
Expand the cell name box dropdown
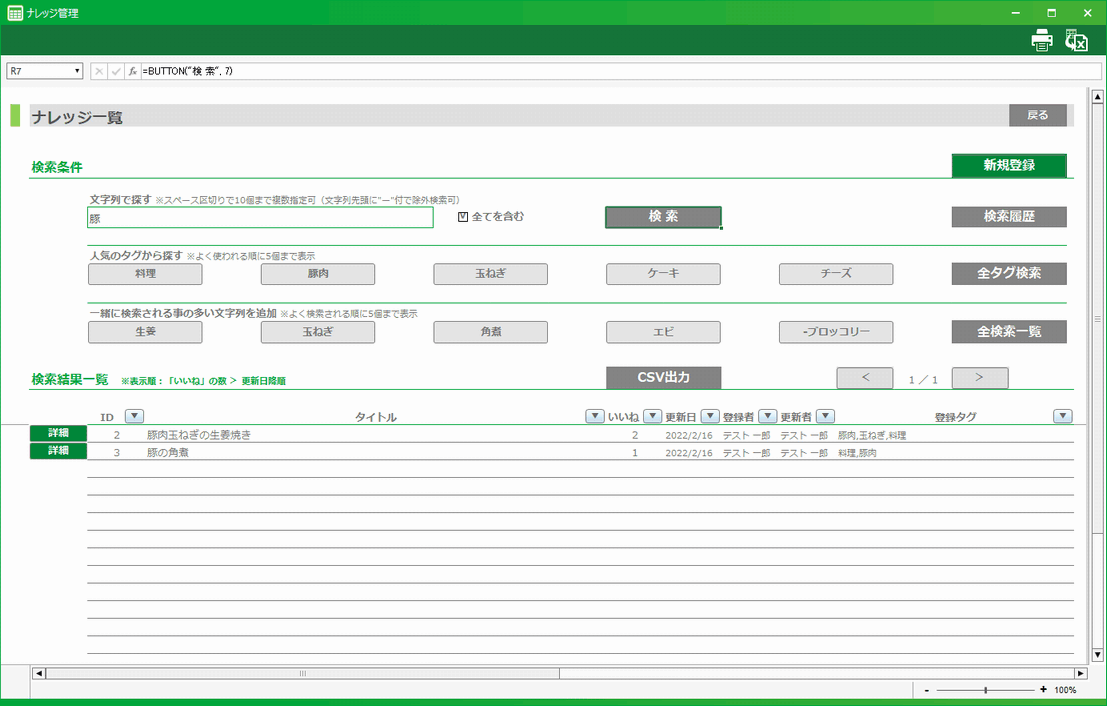pyautogui.click(x=77, y=71)
